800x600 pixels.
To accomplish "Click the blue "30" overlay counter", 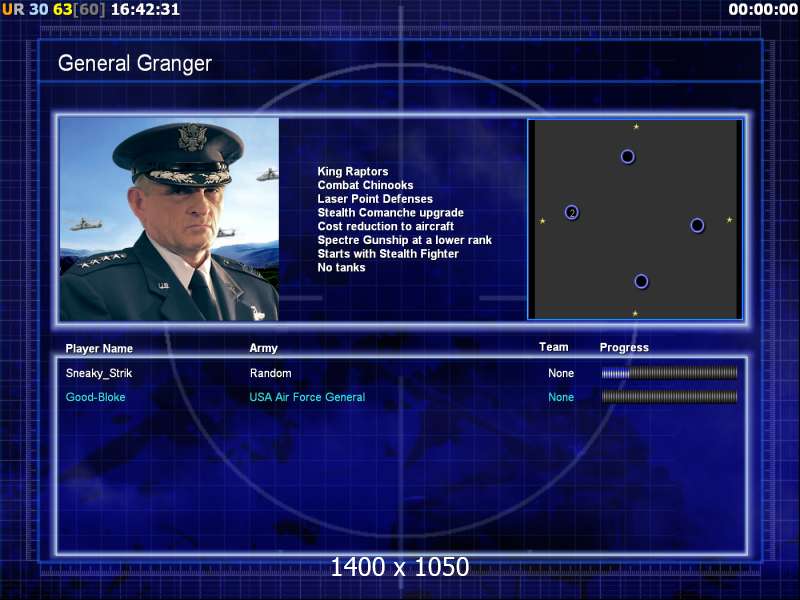I will coord(39,9).
